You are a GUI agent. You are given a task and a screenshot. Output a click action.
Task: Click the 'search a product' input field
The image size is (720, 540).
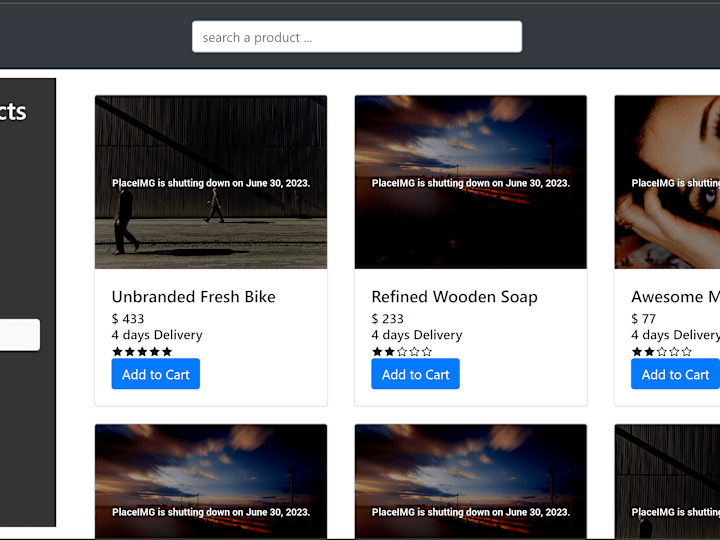pyautogui.click(x=357, y=37)
